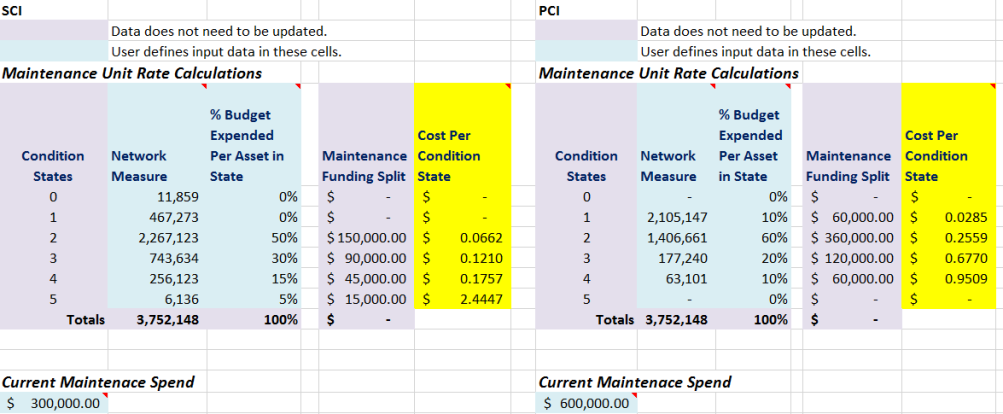This screenshot has height=414, width=1003.
Task: Click SCI 'Data does not need' note
Action: pyautogui.click(x=219, y=31)
